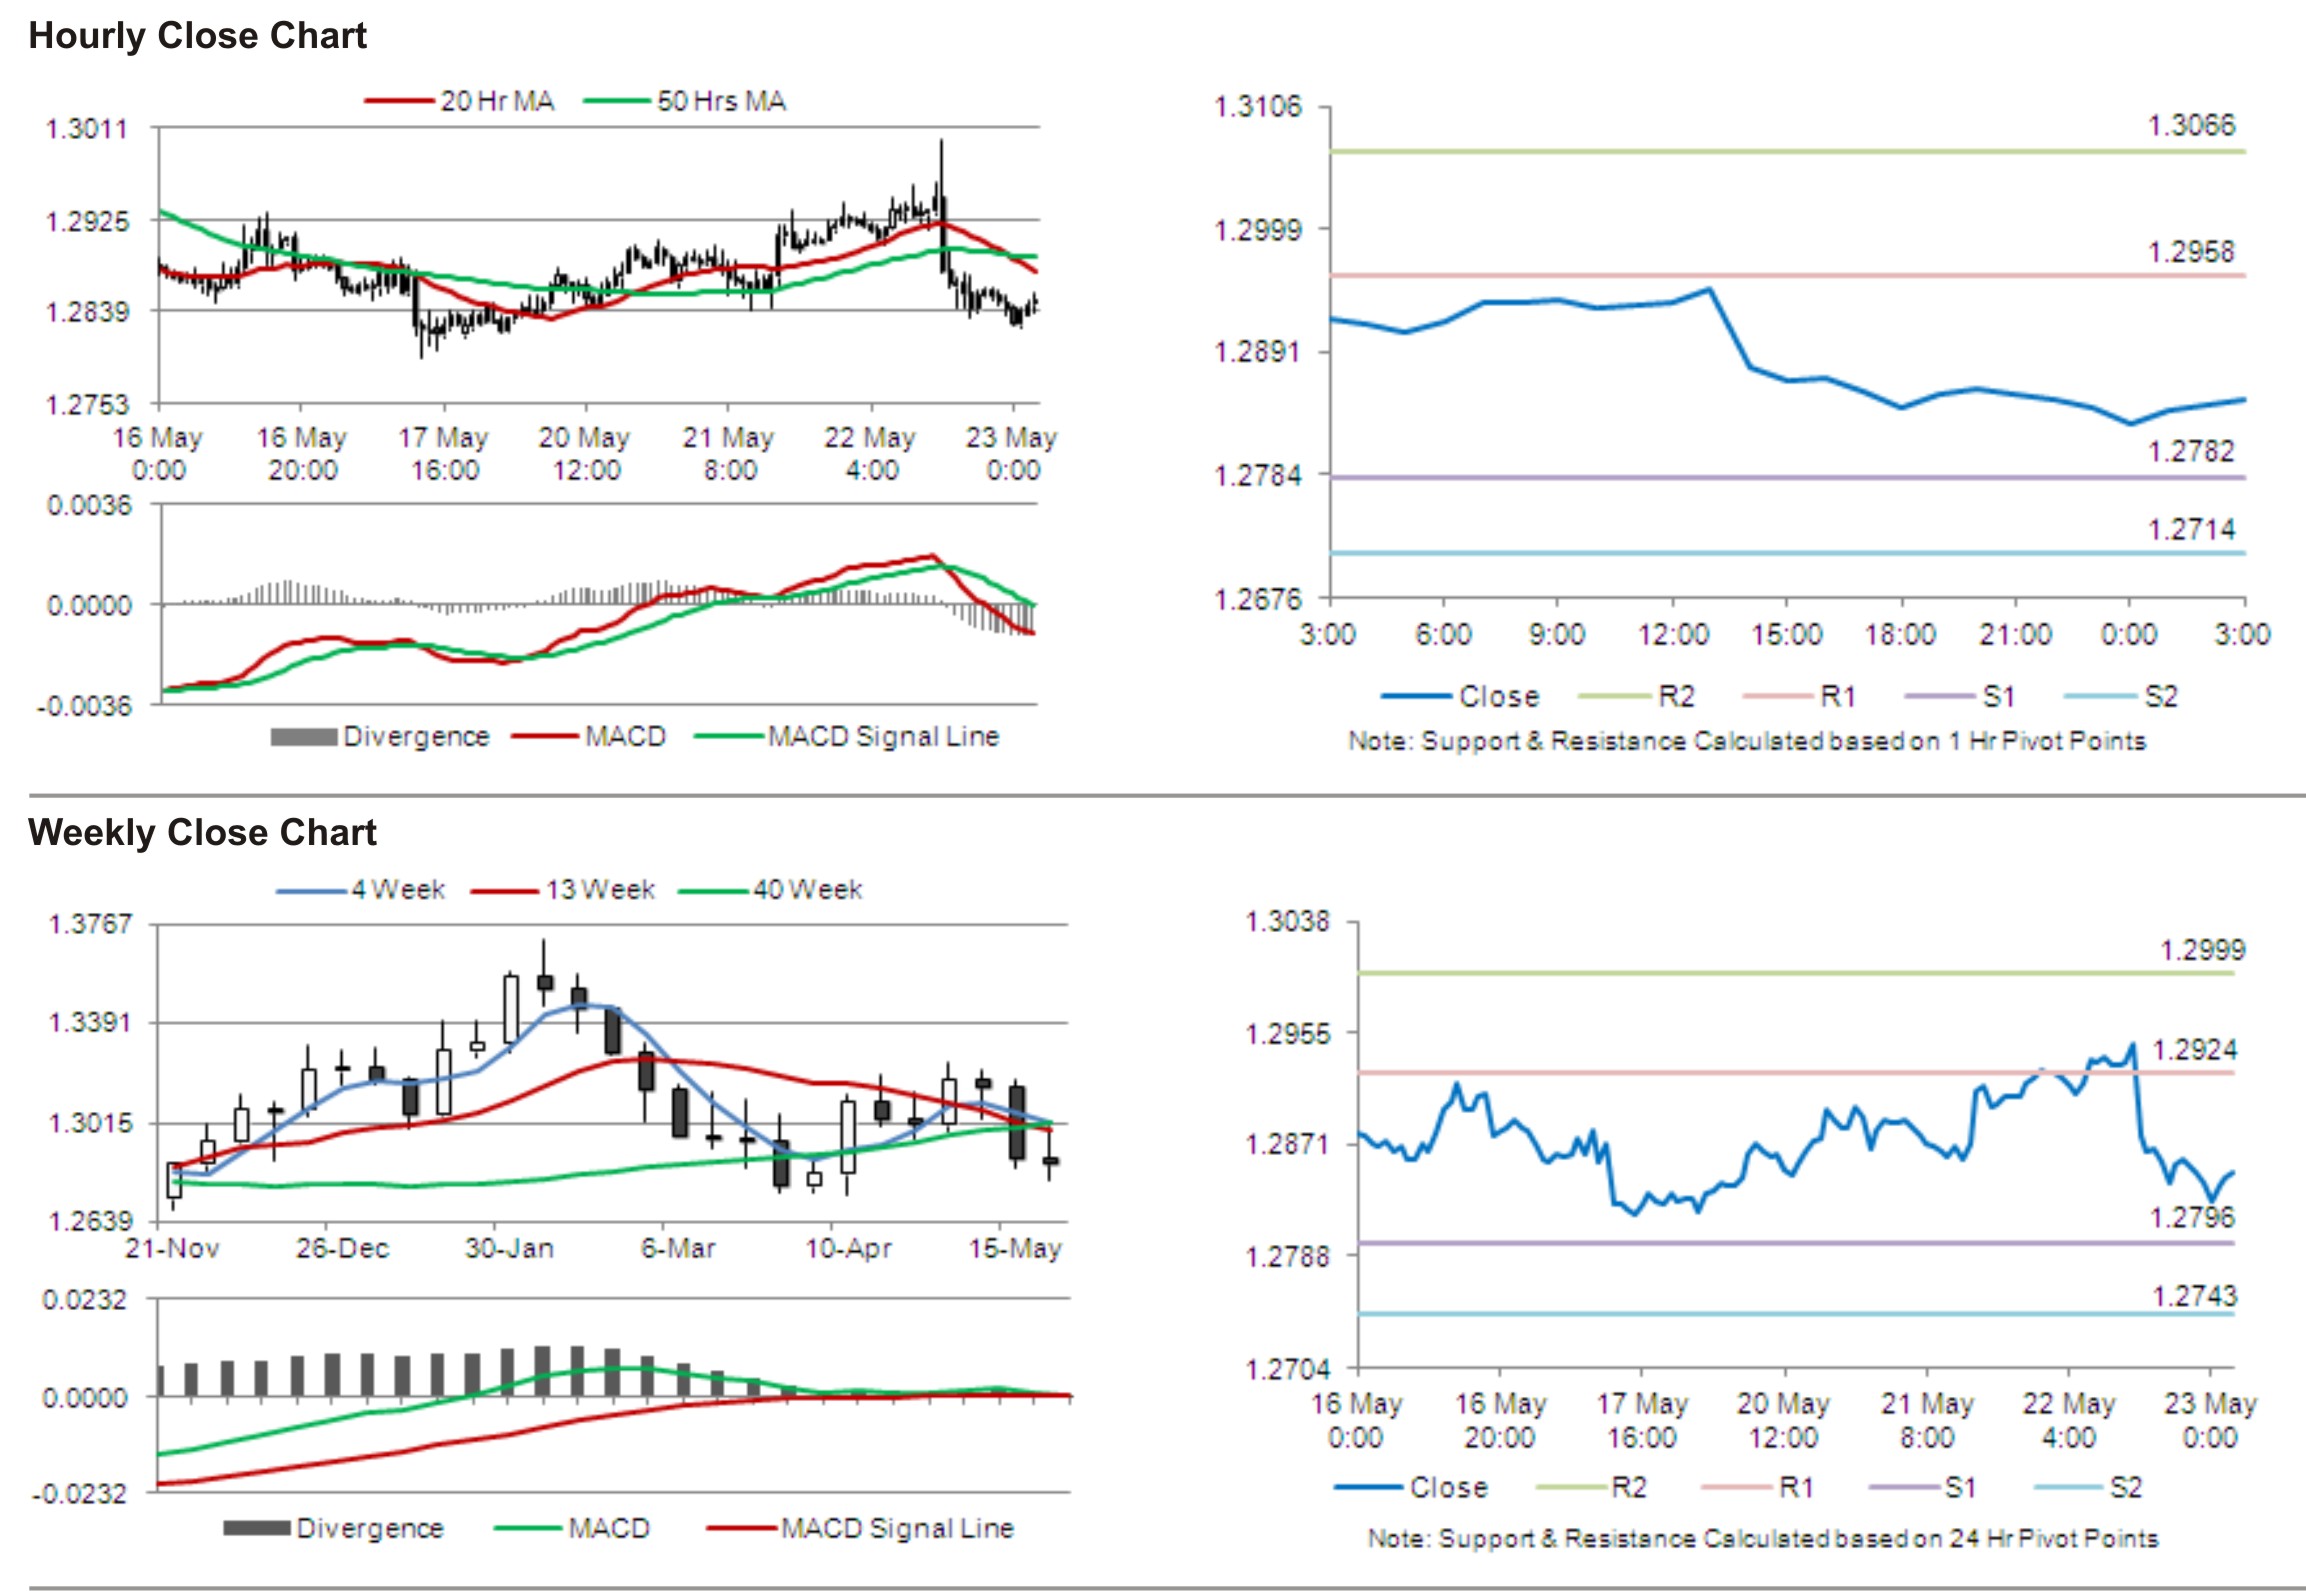The image size is (2306, 1591).
Task: Click the "1.2796" S1 value label
Action: (2192, 1217)
